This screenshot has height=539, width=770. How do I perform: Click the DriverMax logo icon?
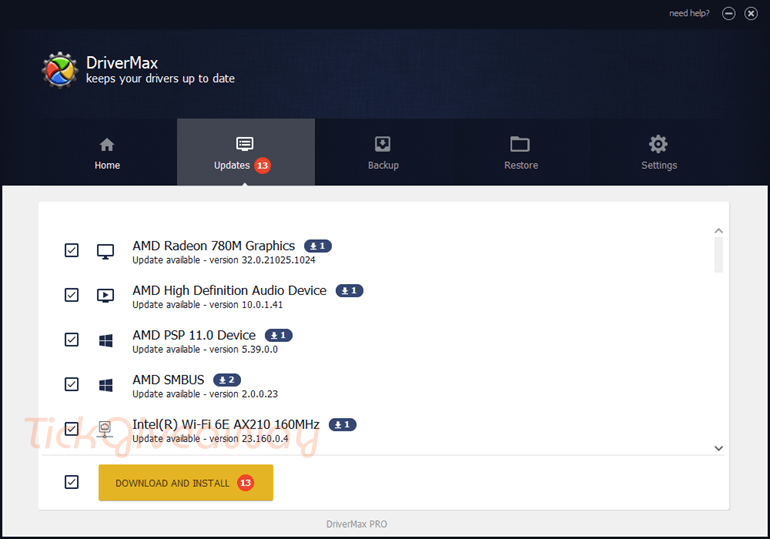(59, 70)
